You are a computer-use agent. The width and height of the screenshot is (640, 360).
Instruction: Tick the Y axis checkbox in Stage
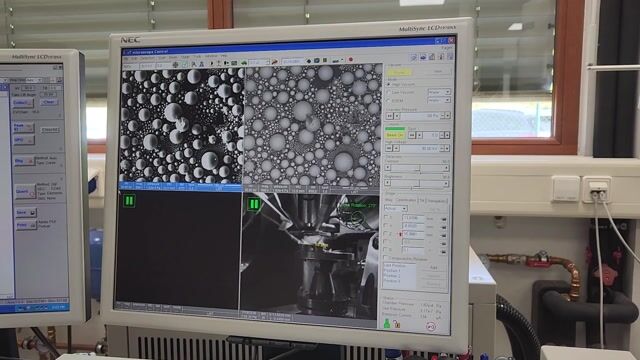[386, 225]
